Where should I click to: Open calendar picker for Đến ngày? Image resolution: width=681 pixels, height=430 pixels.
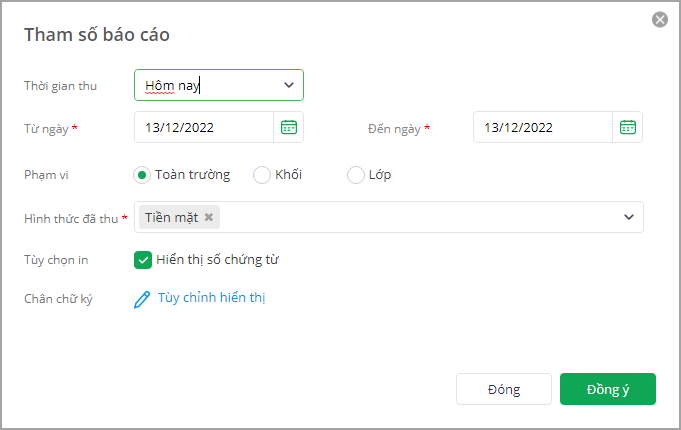coord(628,127)
